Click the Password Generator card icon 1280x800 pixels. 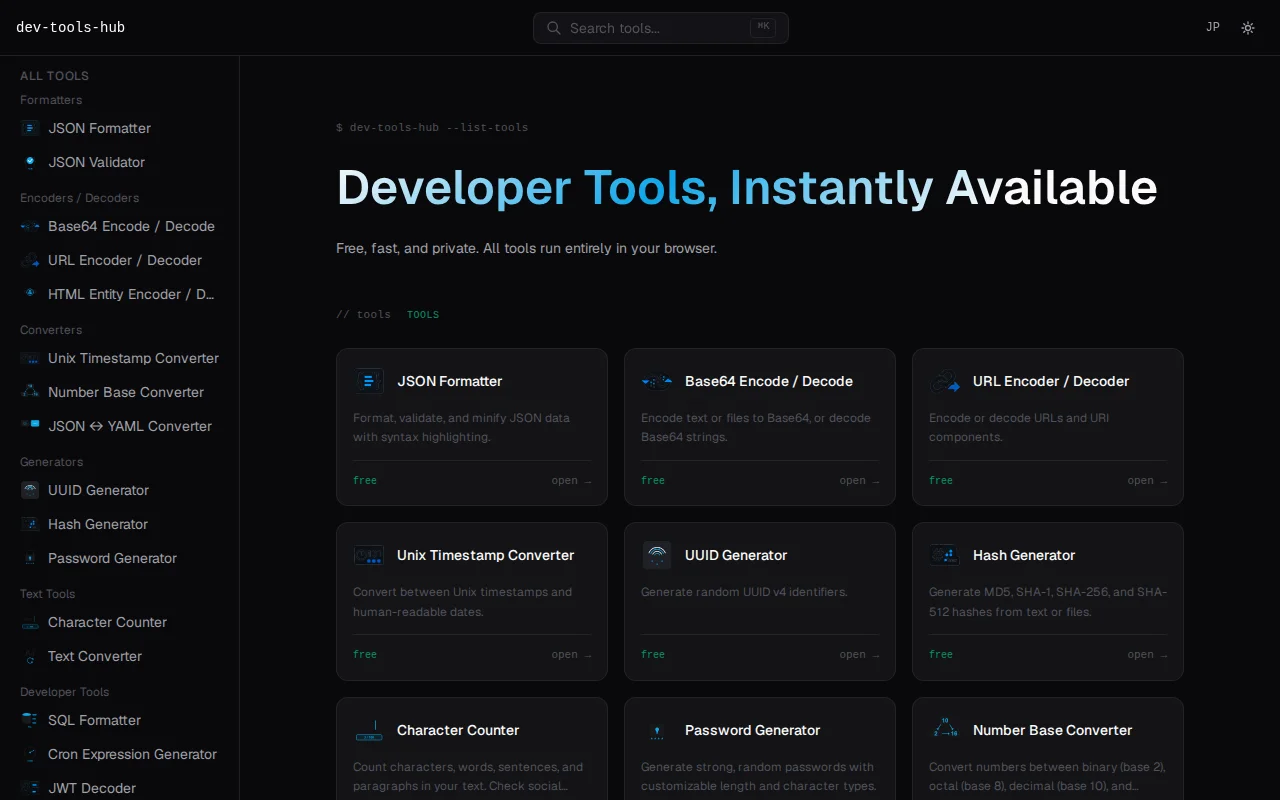tap(657, 730)
